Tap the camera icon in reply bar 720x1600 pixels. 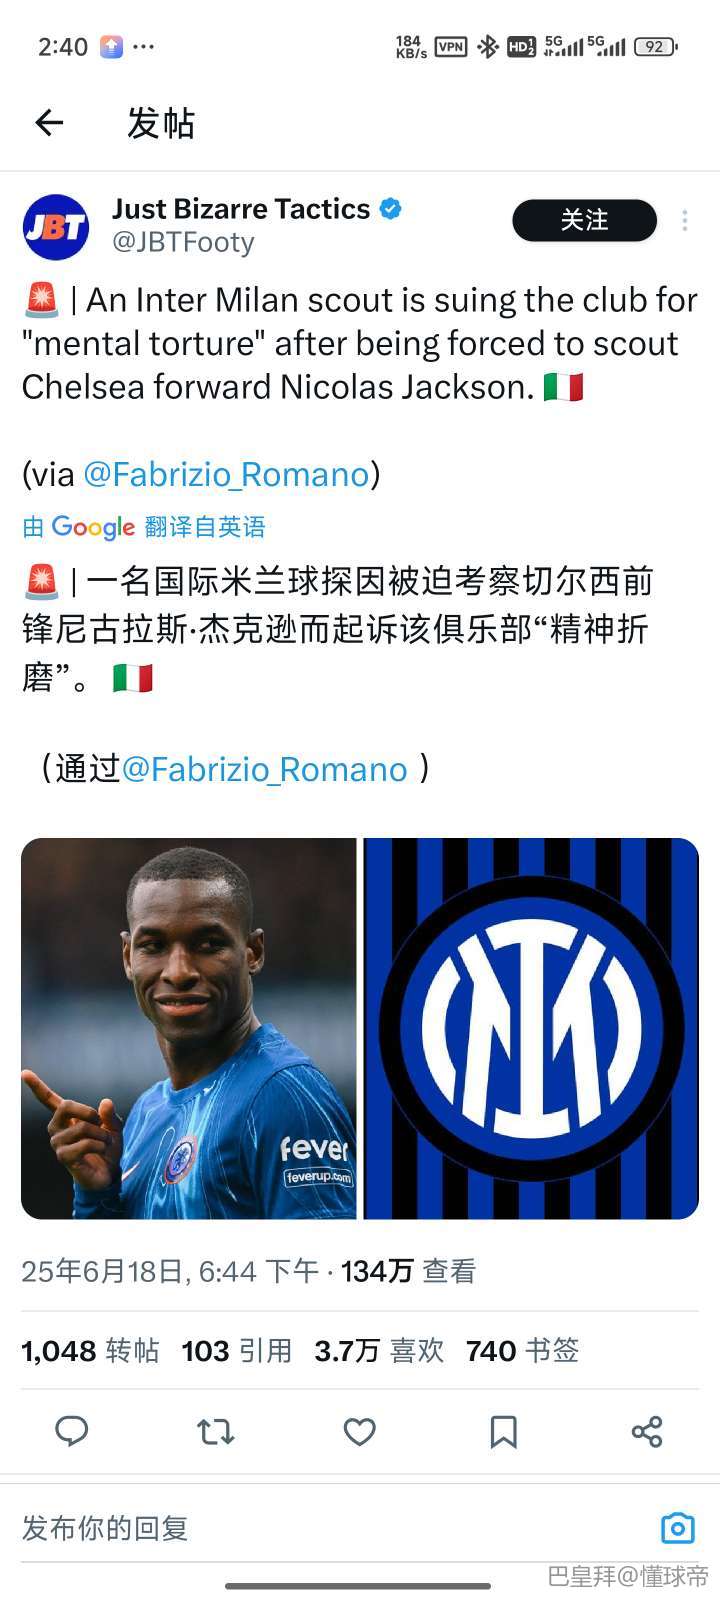[678, 1528]
